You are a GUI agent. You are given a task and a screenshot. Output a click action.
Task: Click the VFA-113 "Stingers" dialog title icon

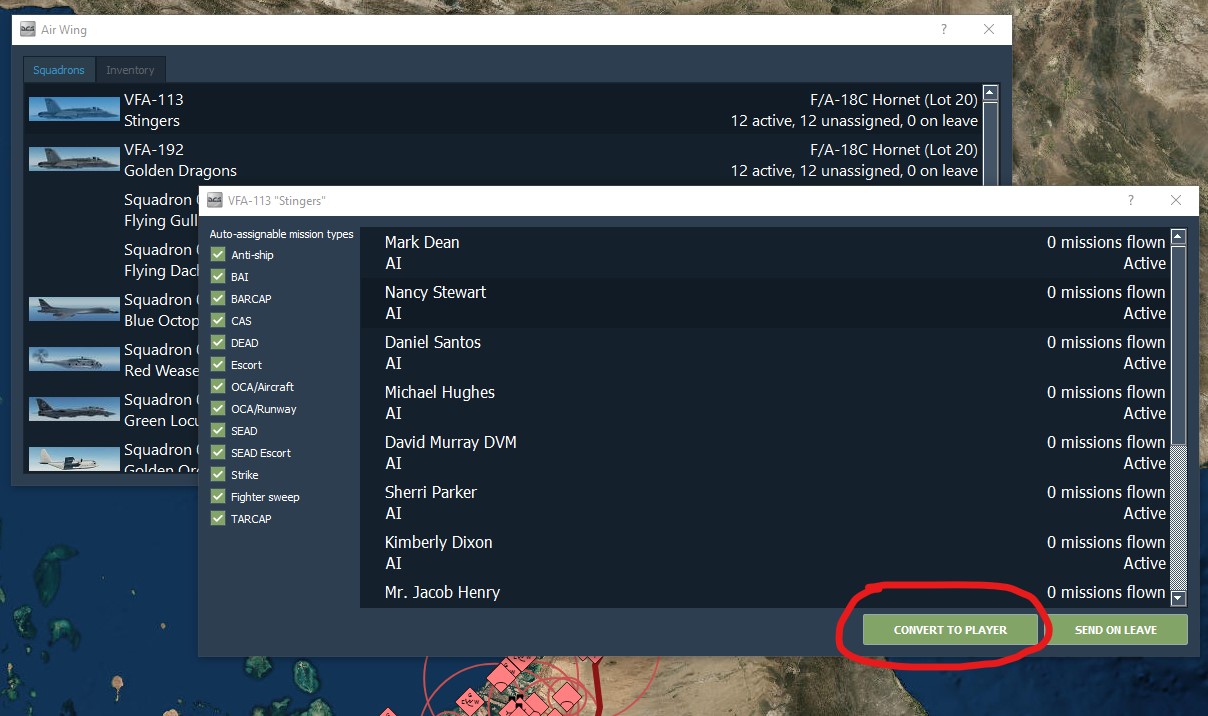pyautogui.click(x=215, y=200)
